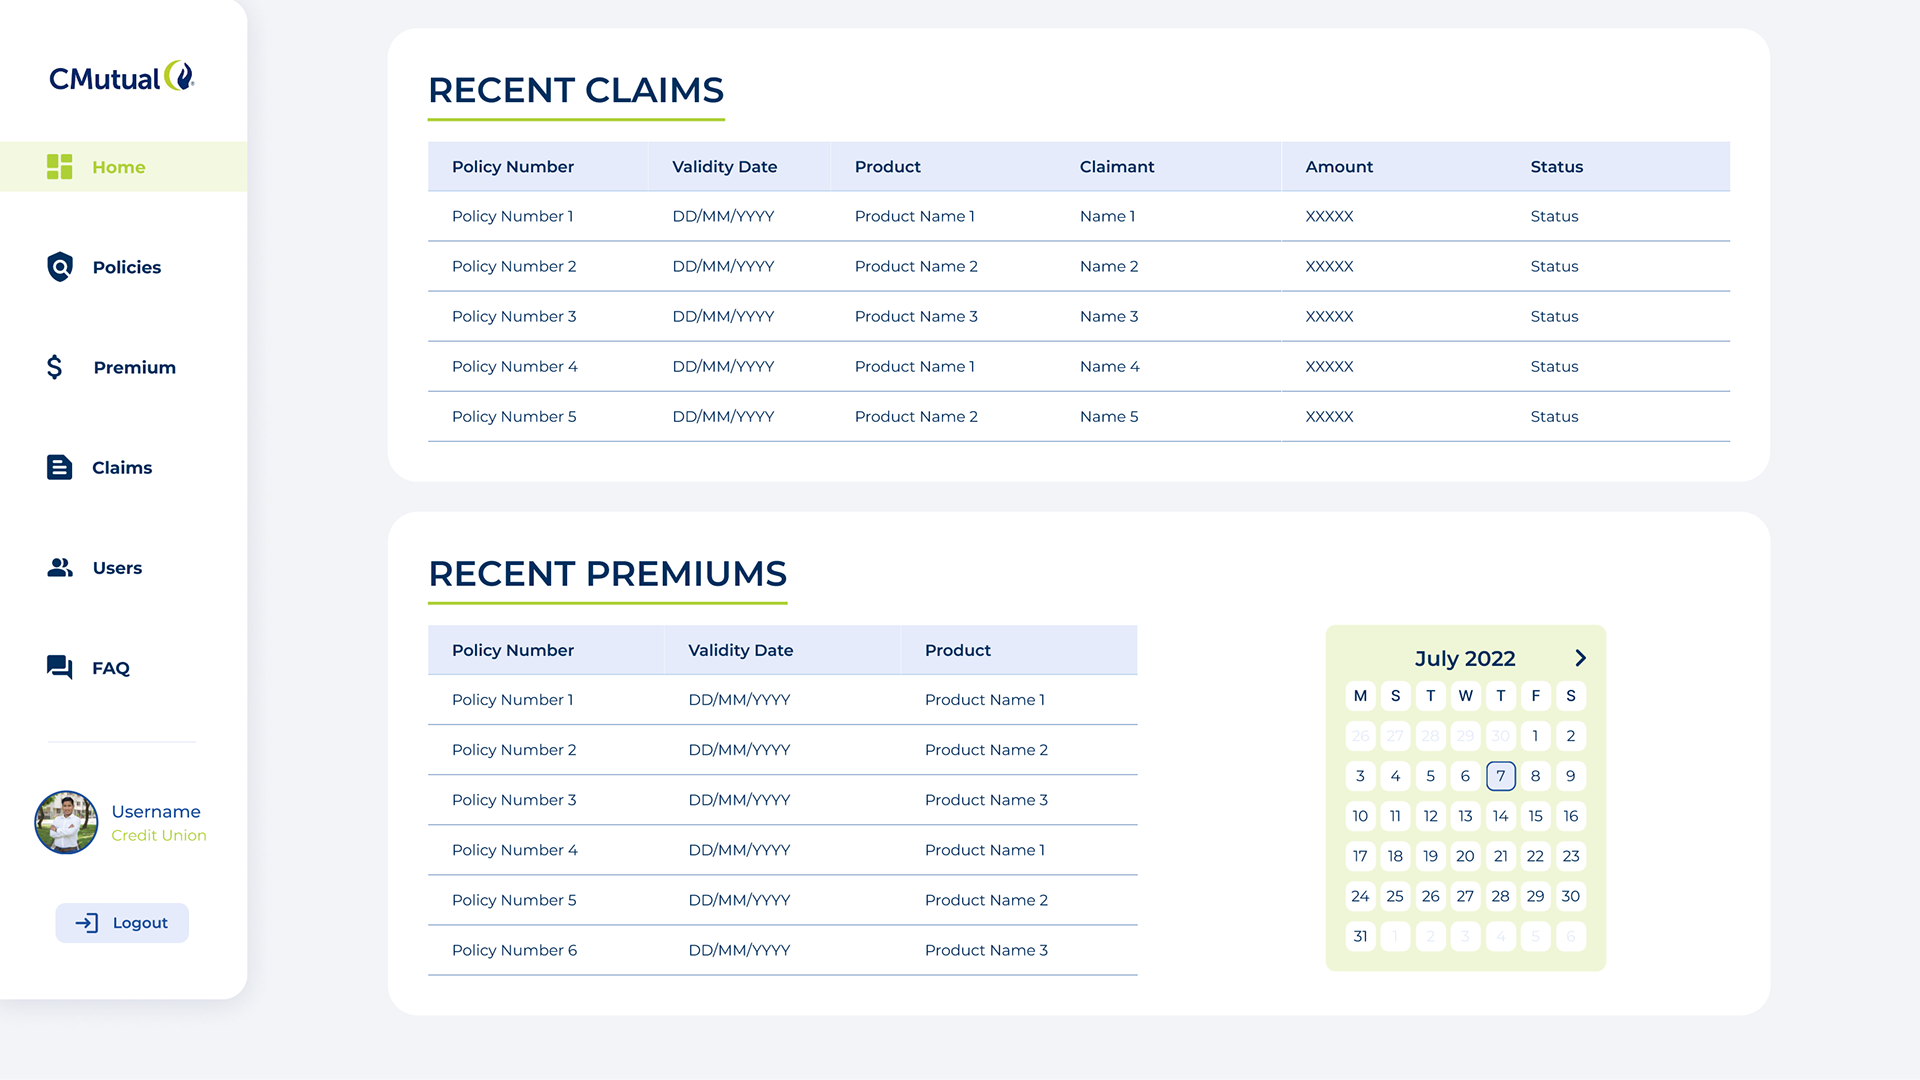Select July 7 on the calendar
This screenshot has width=1920, height=1080.
(1500, 776)
